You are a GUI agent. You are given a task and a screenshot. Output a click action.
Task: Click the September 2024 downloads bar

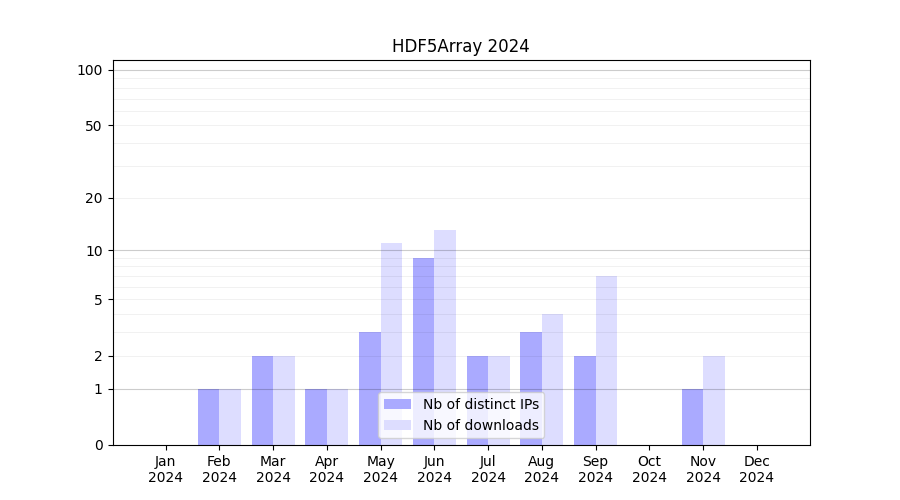606,360
